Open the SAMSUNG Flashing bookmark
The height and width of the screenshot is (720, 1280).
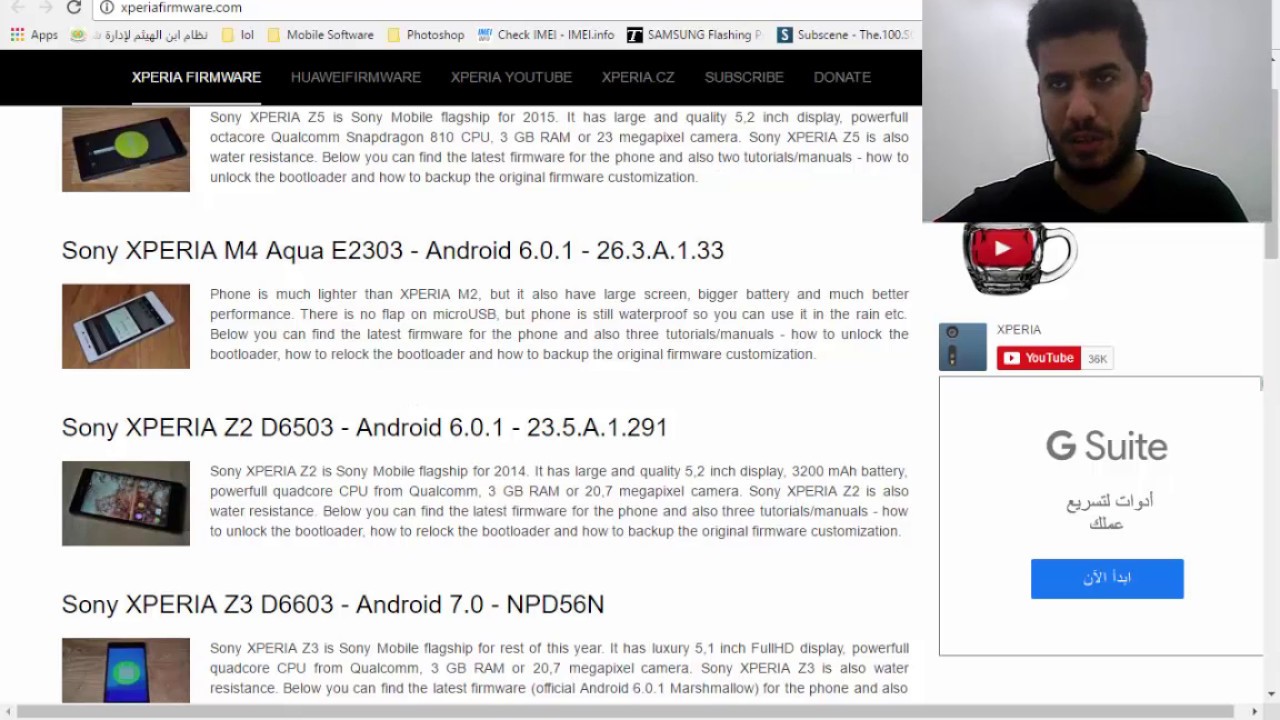tap(694, 35)
